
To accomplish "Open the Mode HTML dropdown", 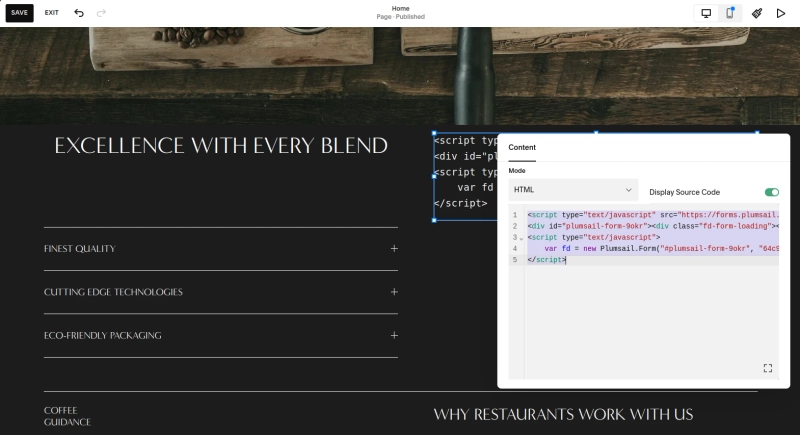I will pyautogui.click(x=573, y=190).
